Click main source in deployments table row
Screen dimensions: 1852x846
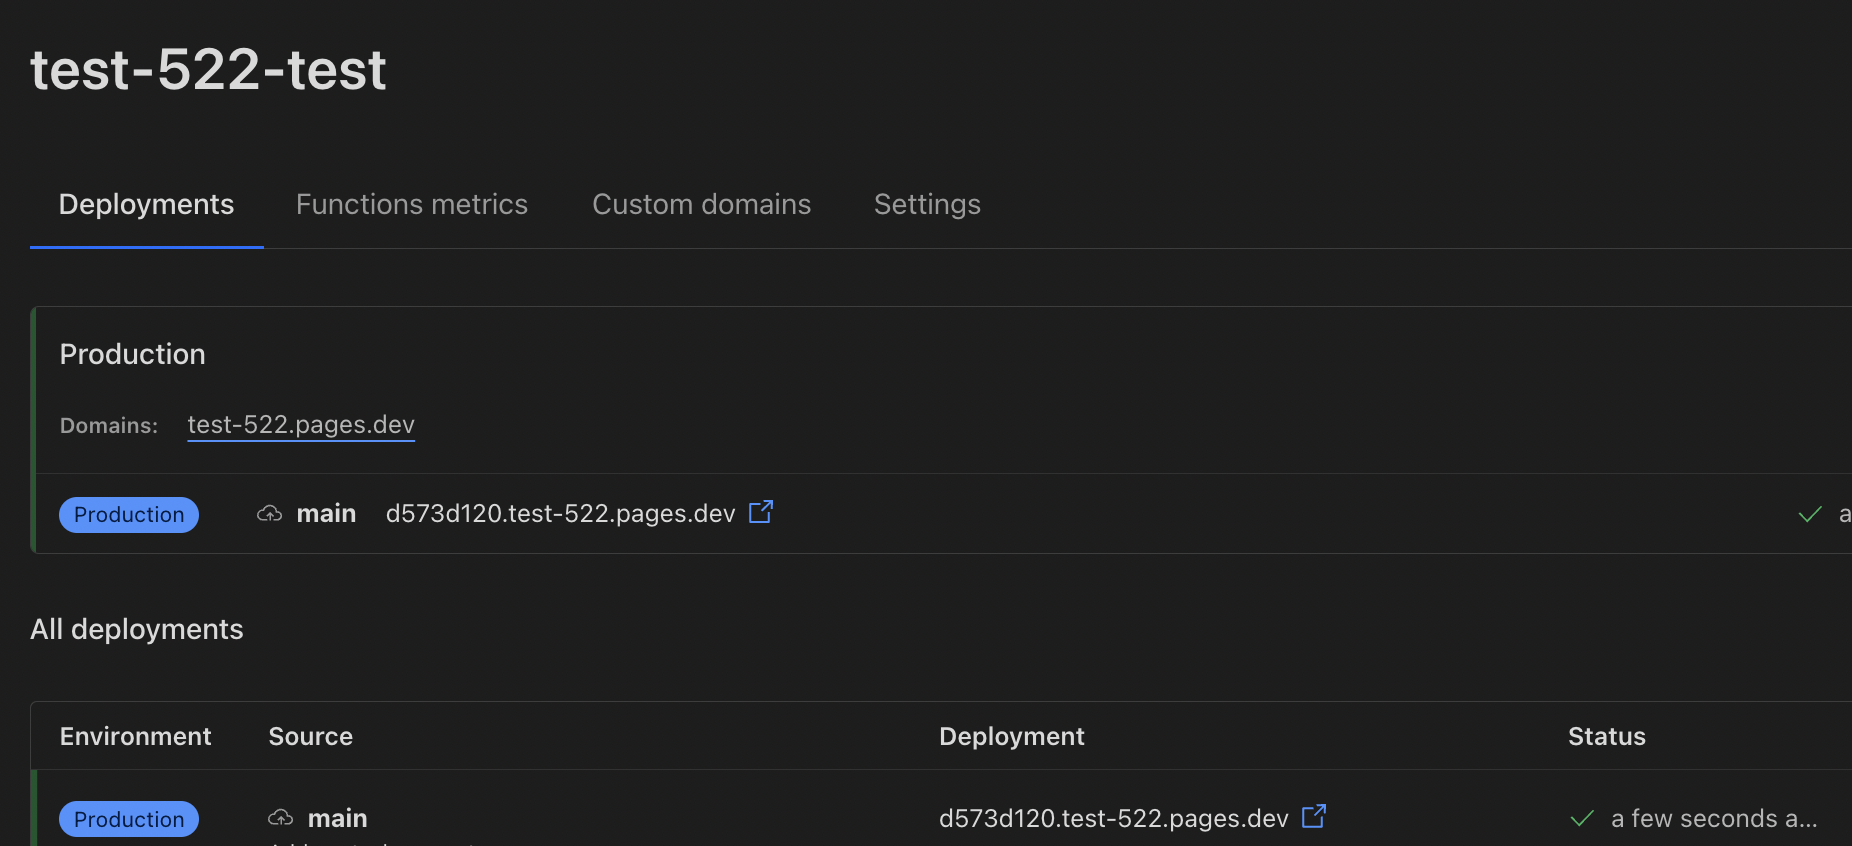coord(337,819)
